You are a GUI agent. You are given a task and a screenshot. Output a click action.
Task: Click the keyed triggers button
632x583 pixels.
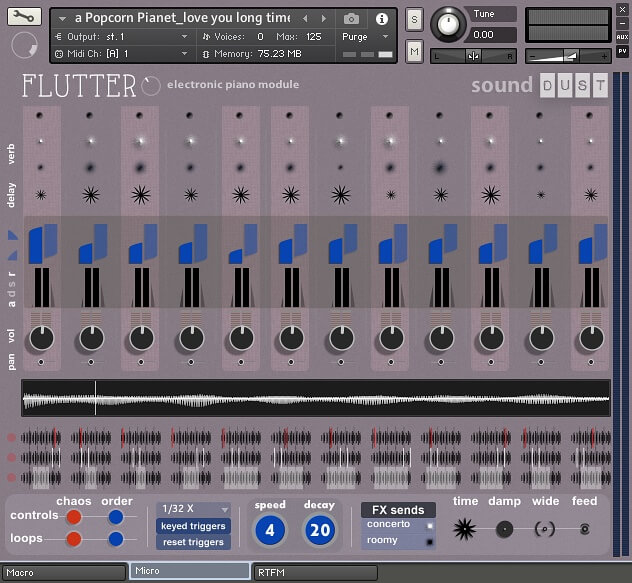coord(193,526)
